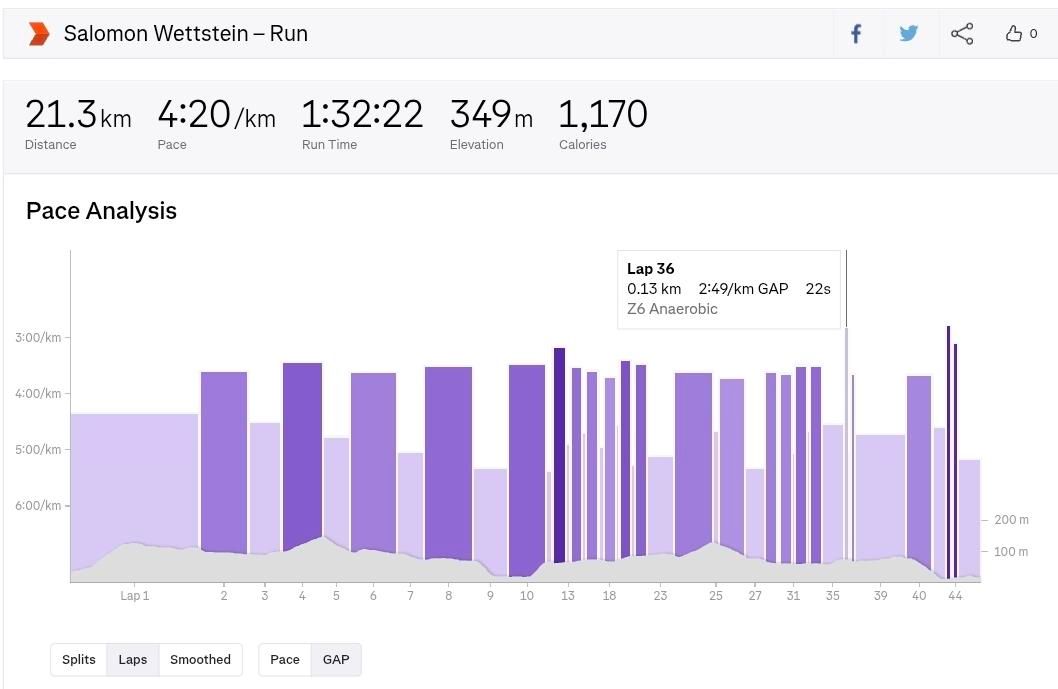Select the Lap 8 bar
The image size is (1058, 689).
tap(448, 460)
